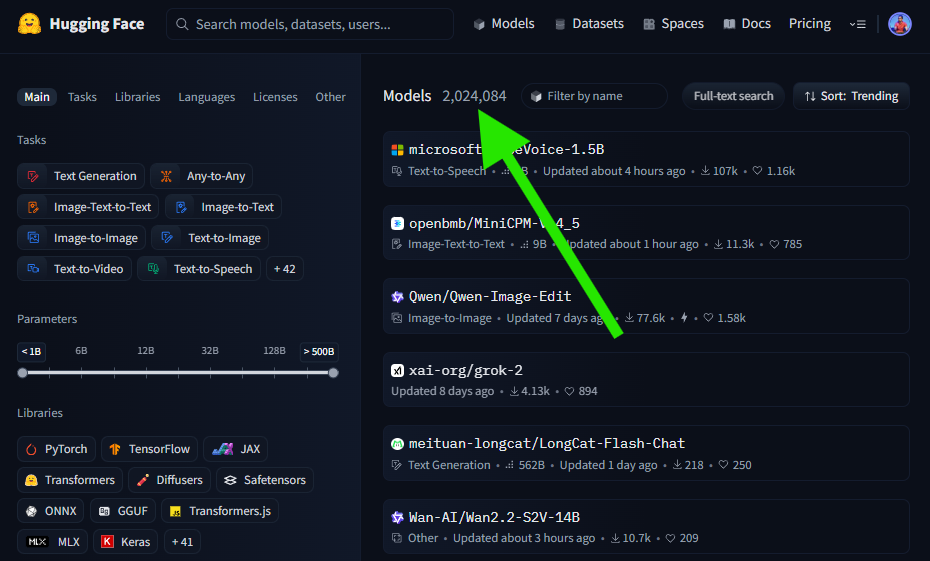Click the Filter by name input
Image resolution: width=930 pixels, height=561 pixels.
click(x=594, y=96)
